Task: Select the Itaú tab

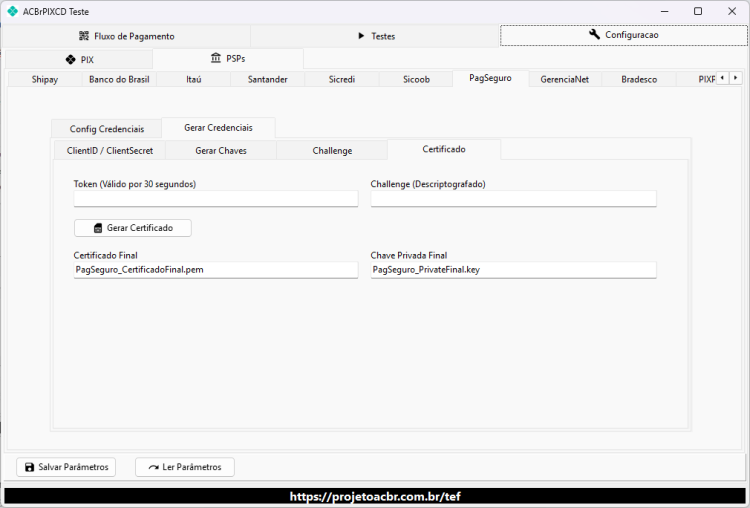Action: (x=194, y=79)
